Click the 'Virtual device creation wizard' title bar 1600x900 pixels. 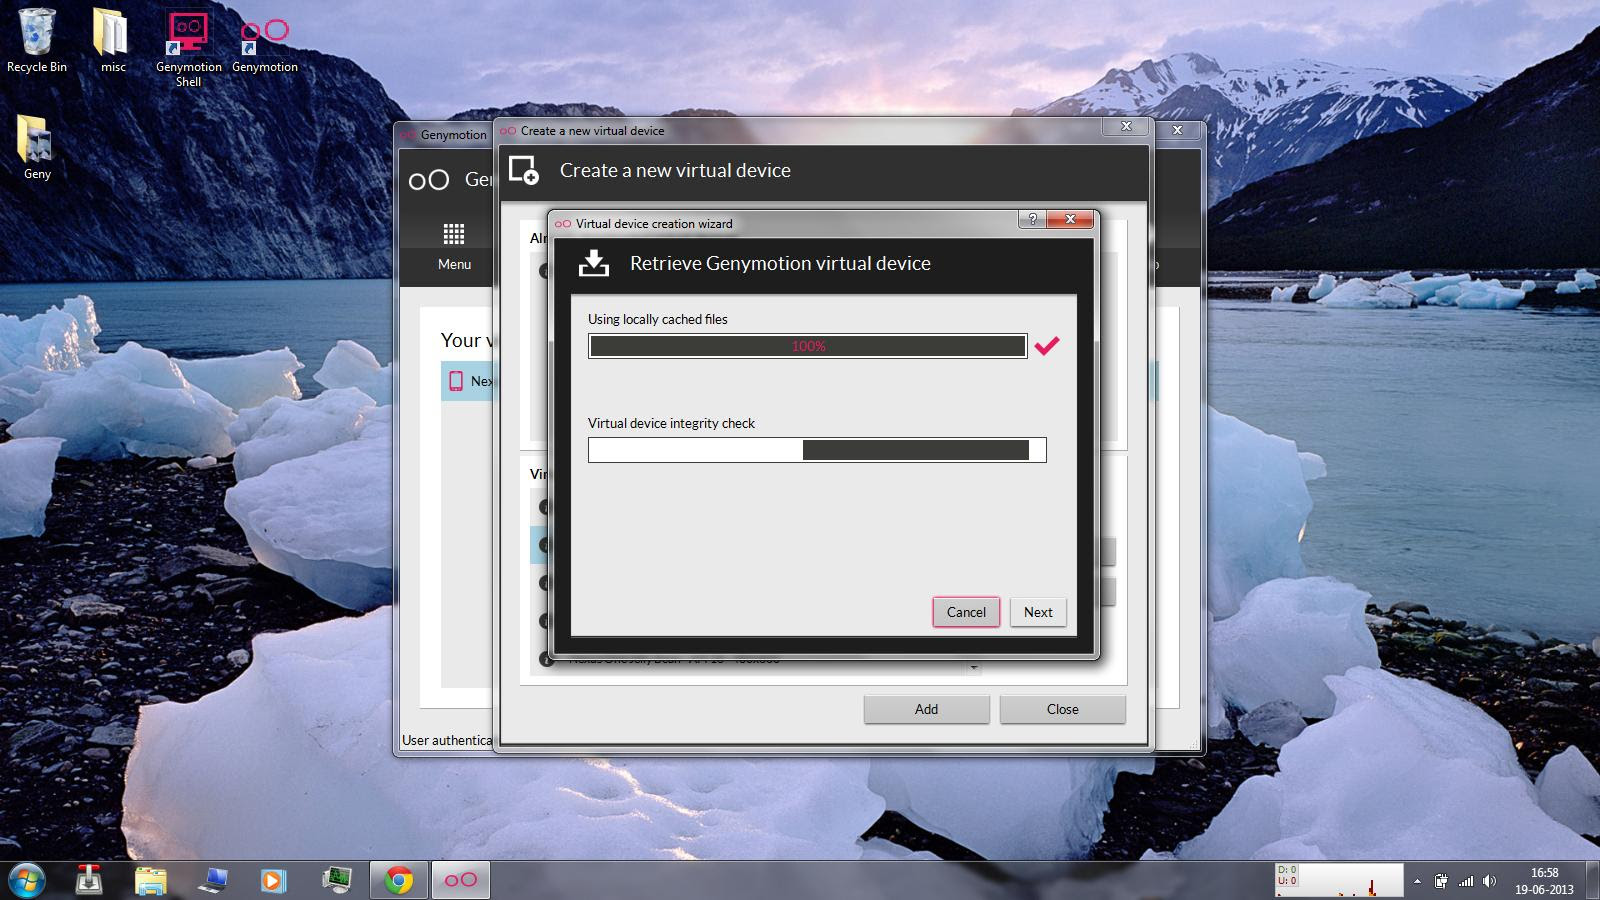[x=654, y=224]
